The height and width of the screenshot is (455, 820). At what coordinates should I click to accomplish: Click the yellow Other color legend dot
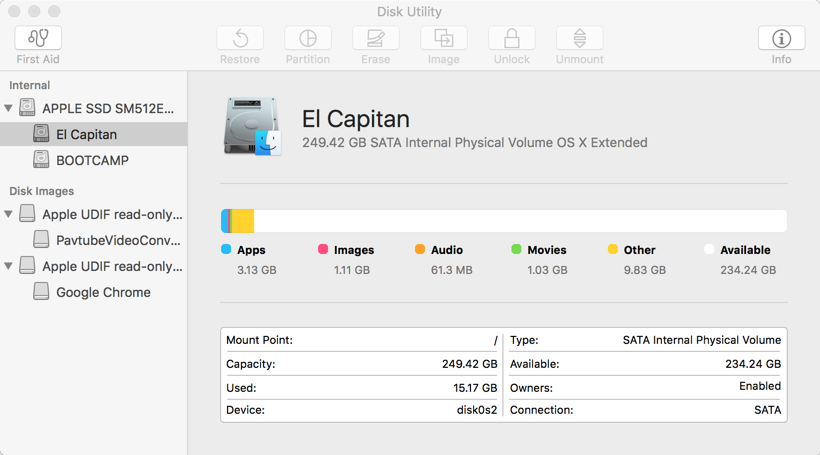click(x=613, y=249)
